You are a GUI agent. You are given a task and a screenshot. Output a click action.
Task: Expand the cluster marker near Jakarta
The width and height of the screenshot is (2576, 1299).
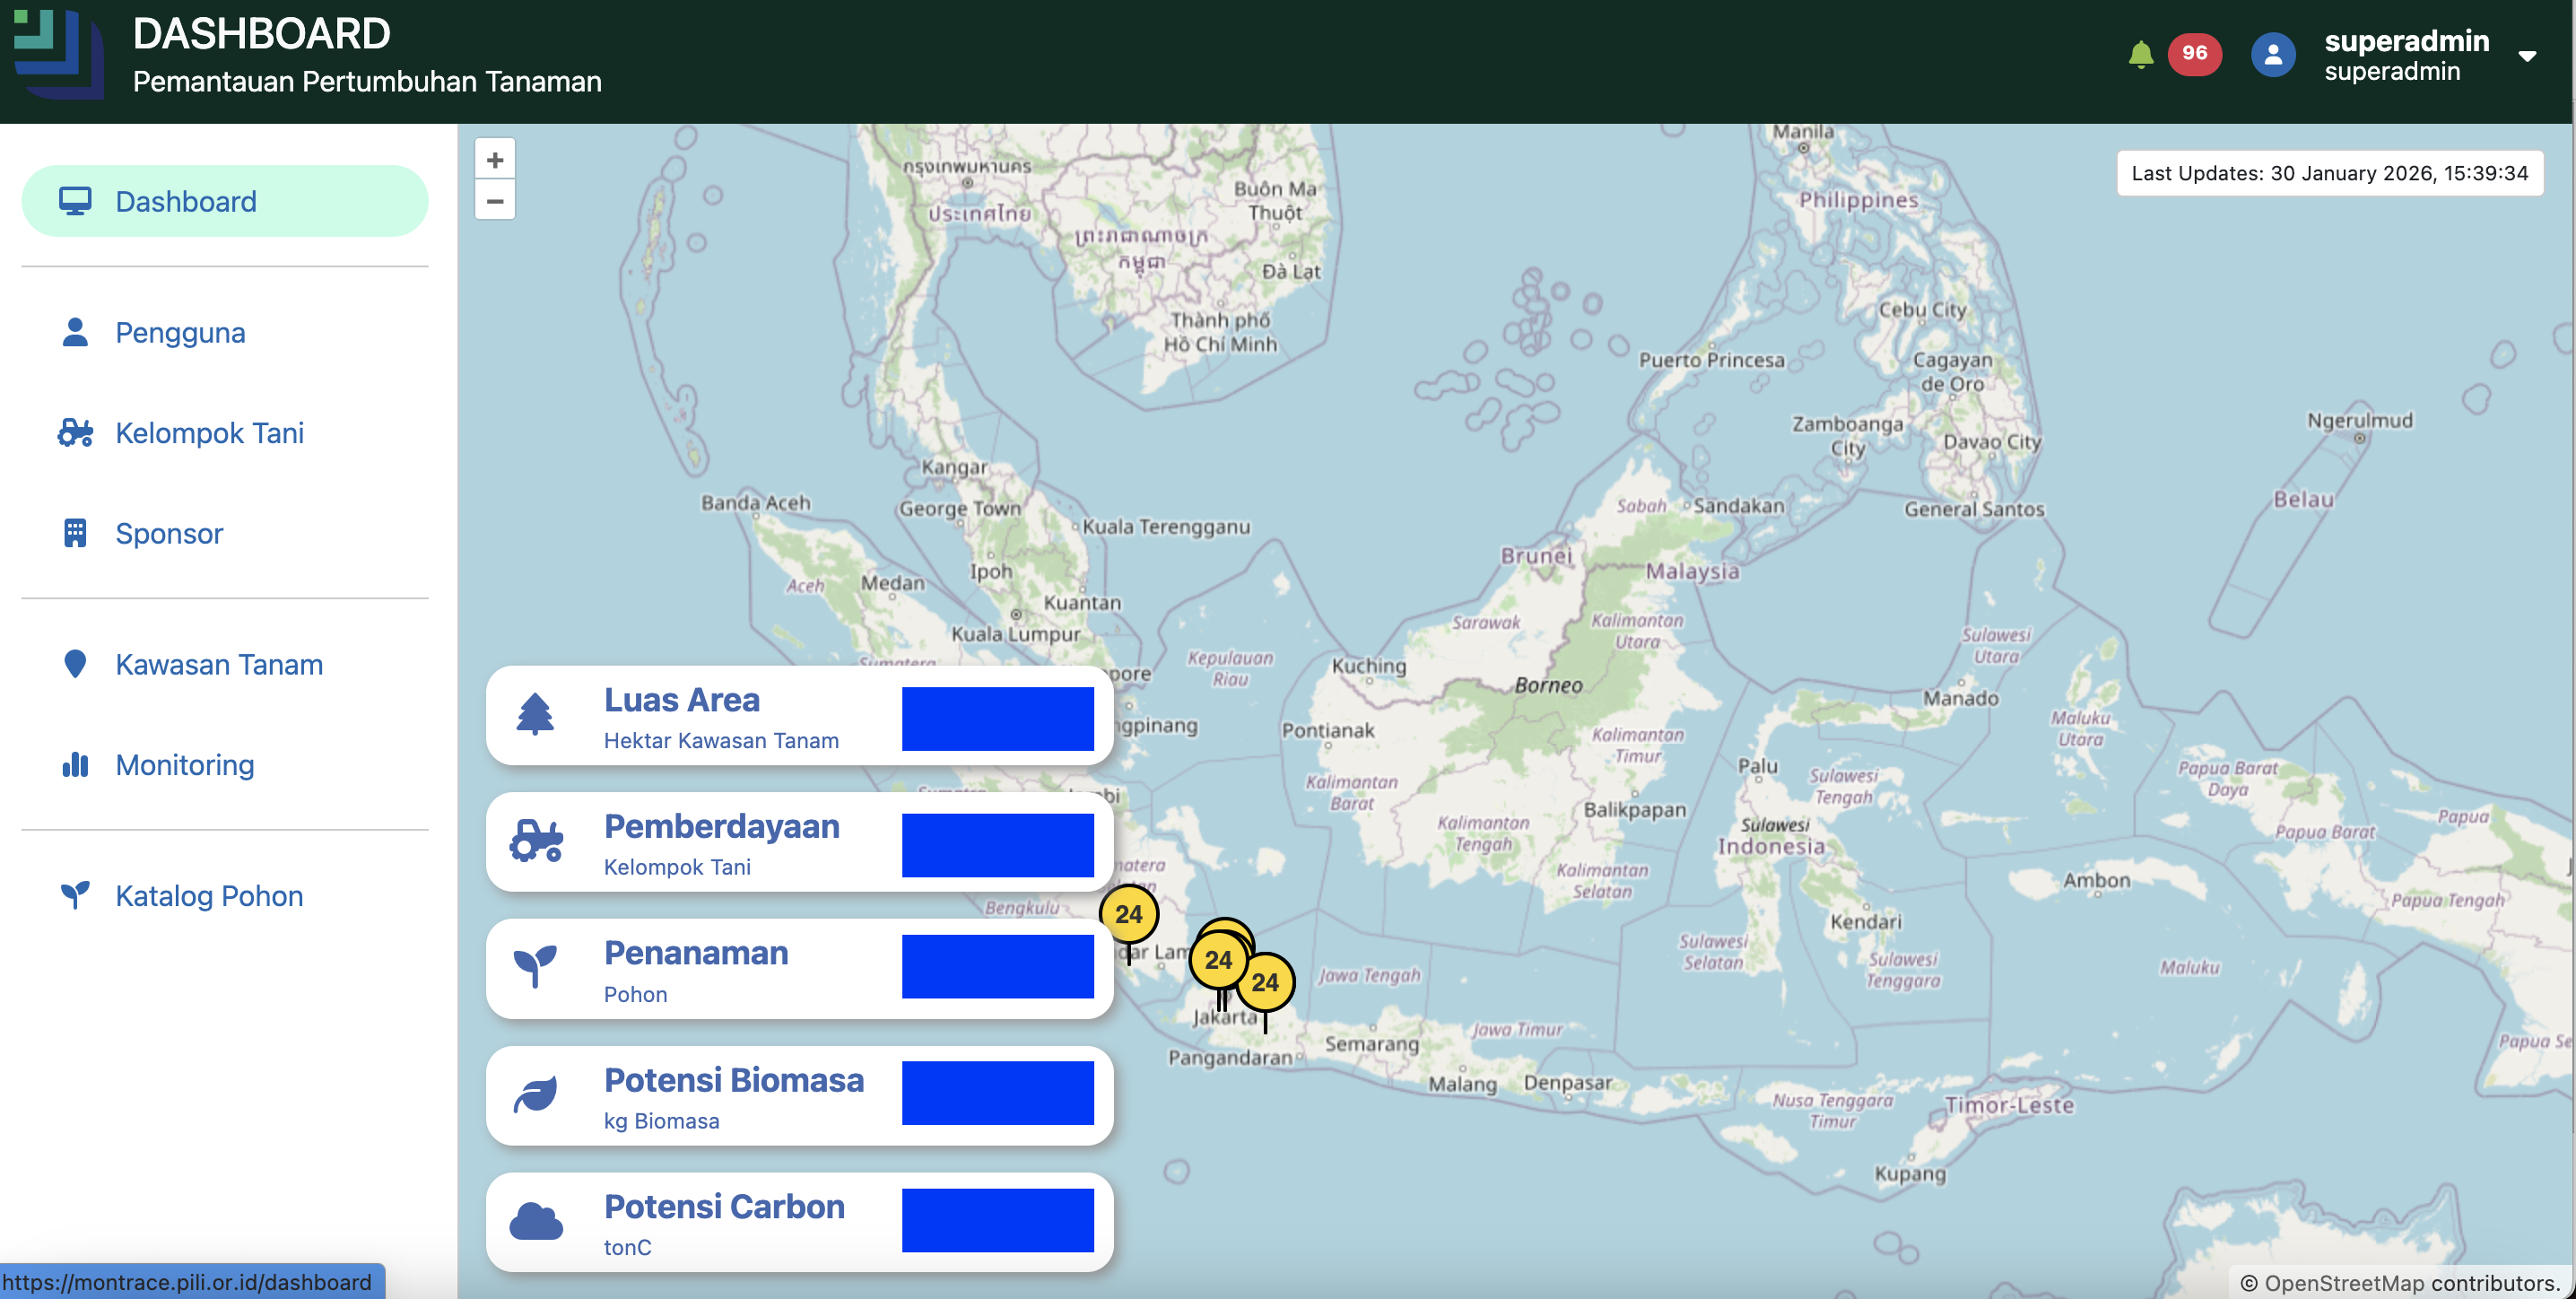1219,960
